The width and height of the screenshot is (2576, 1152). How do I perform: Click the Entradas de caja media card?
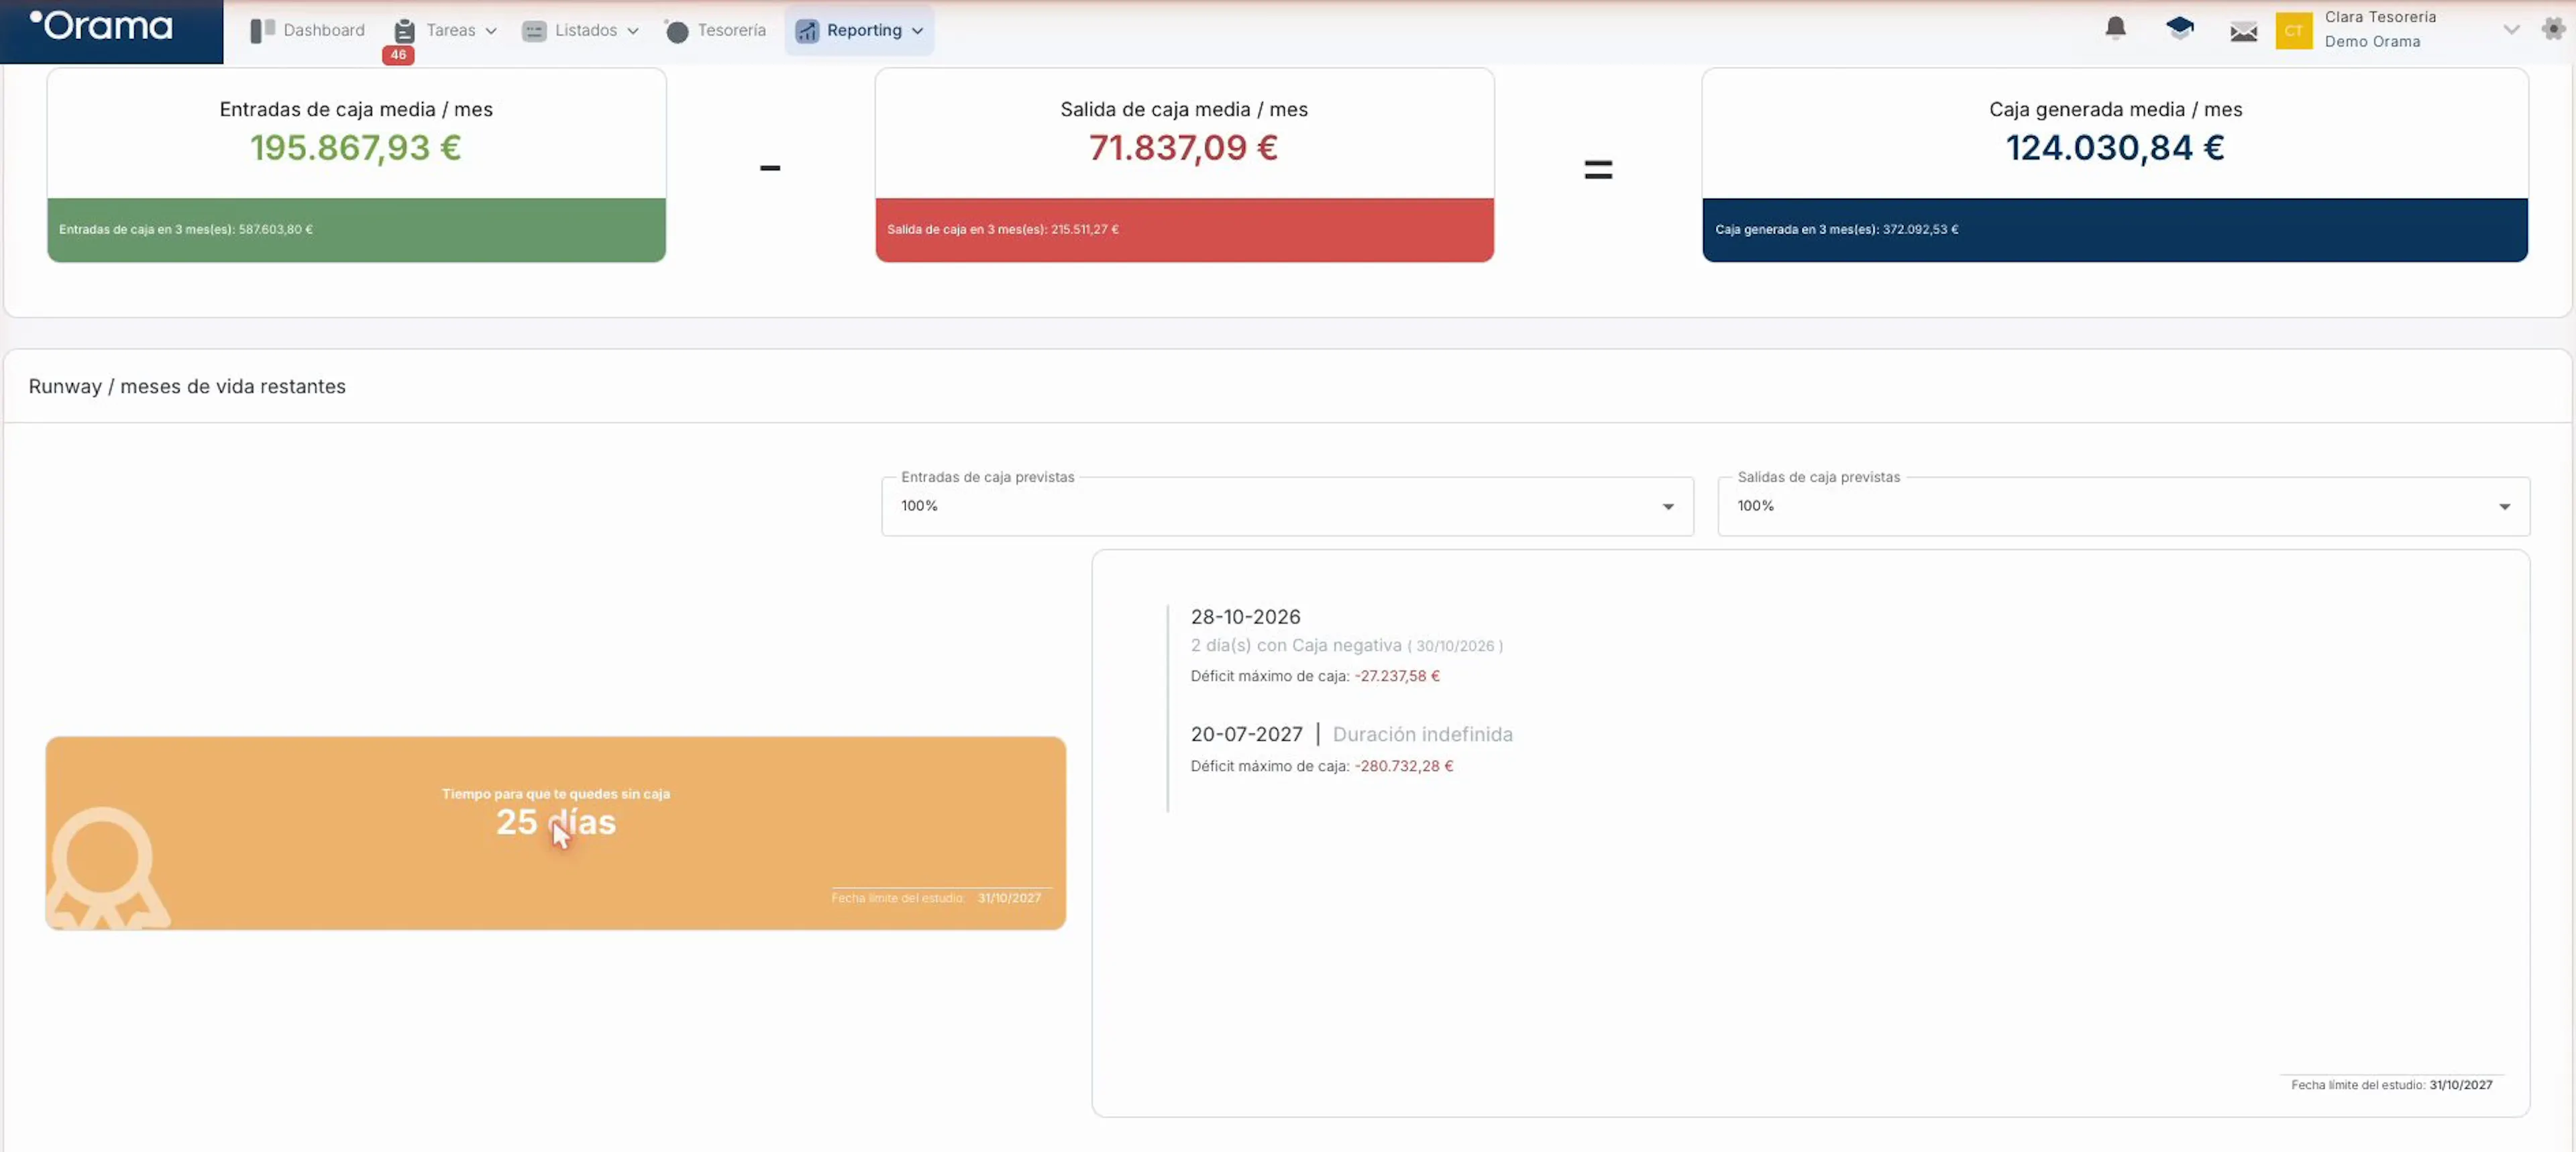click(356, 165)
